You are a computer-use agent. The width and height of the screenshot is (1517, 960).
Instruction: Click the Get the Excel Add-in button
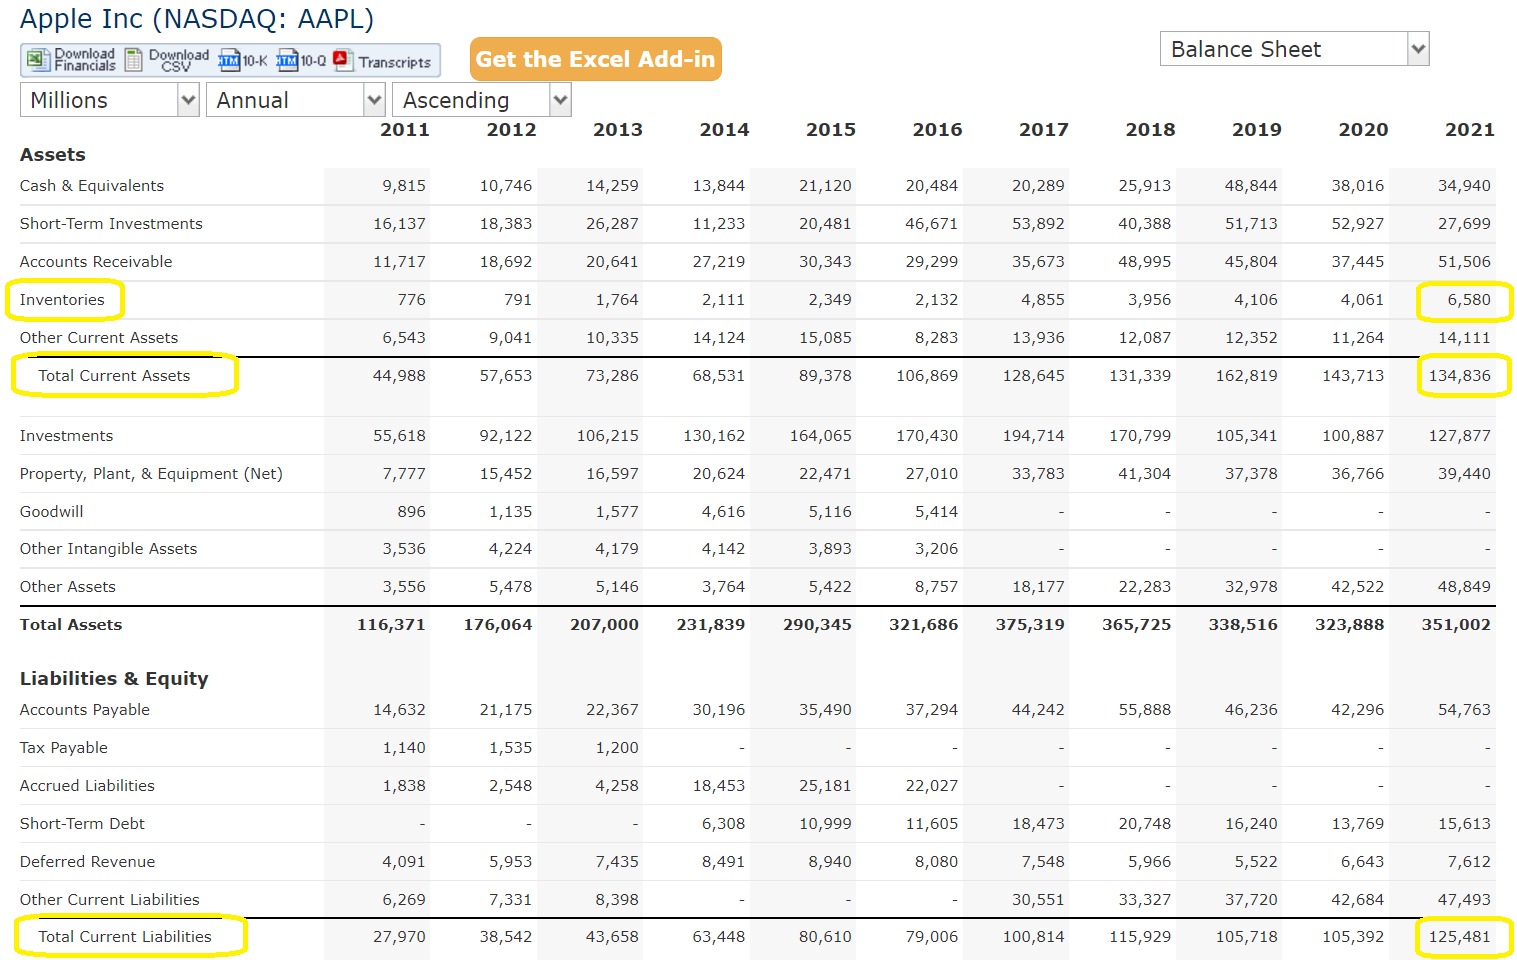595,59
